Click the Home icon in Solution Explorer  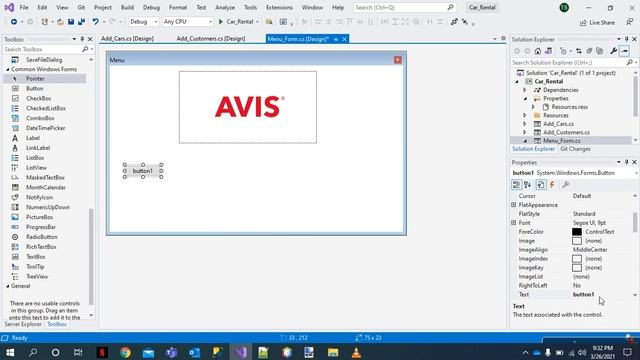click(x=538, y=51)
